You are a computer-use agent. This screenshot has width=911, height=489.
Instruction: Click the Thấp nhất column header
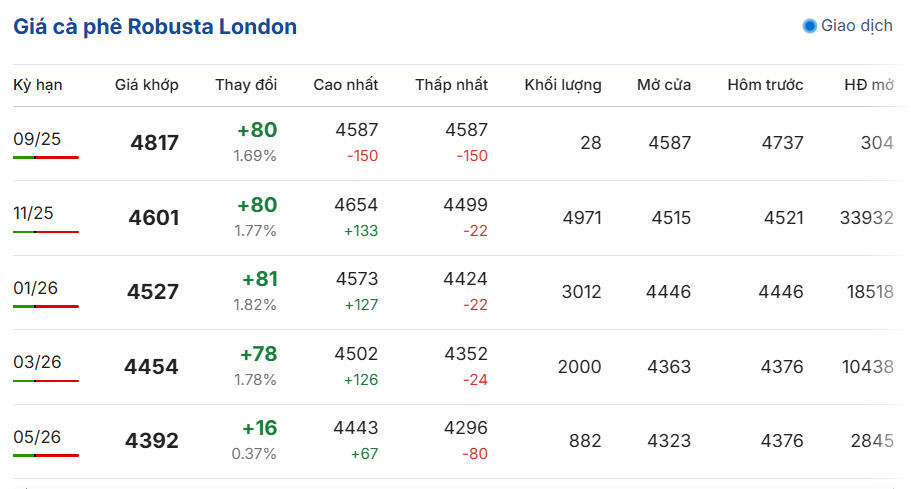pyautogui.click(x=451, y=85)
